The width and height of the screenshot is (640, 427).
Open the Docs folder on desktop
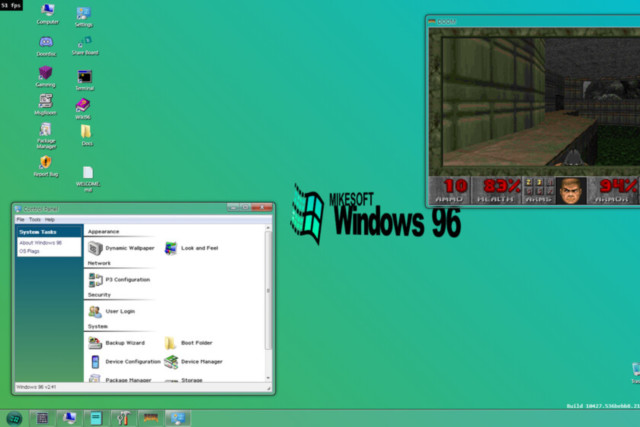[86, 135]
